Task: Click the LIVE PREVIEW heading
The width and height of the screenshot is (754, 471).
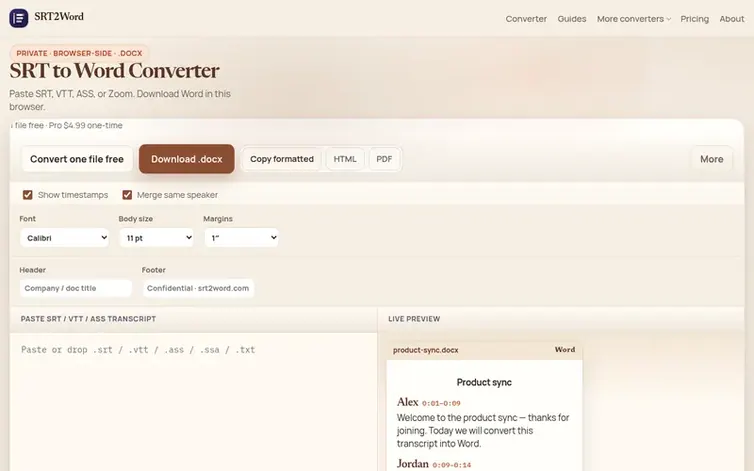Action: coord(414,319)
